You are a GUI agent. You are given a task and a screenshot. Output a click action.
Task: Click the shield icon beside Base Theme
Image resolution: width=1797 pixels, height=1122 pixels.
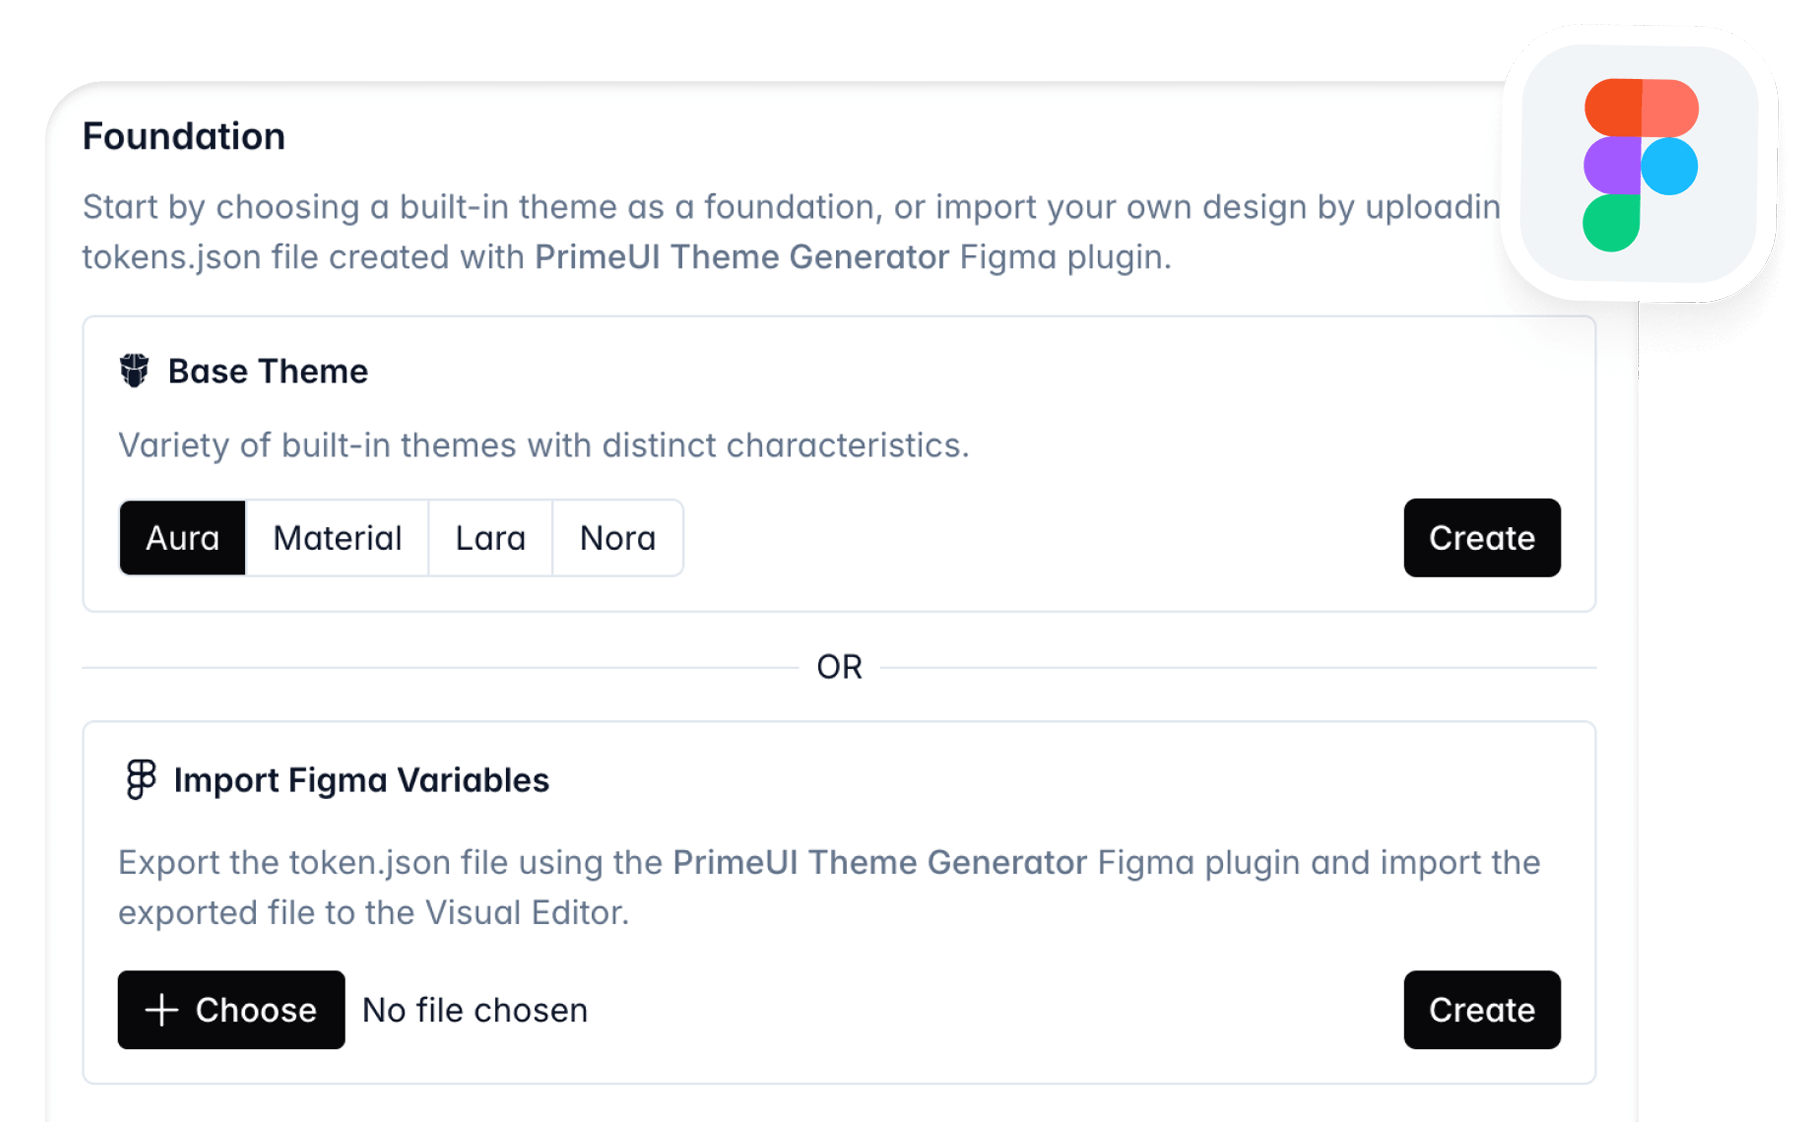137,371
